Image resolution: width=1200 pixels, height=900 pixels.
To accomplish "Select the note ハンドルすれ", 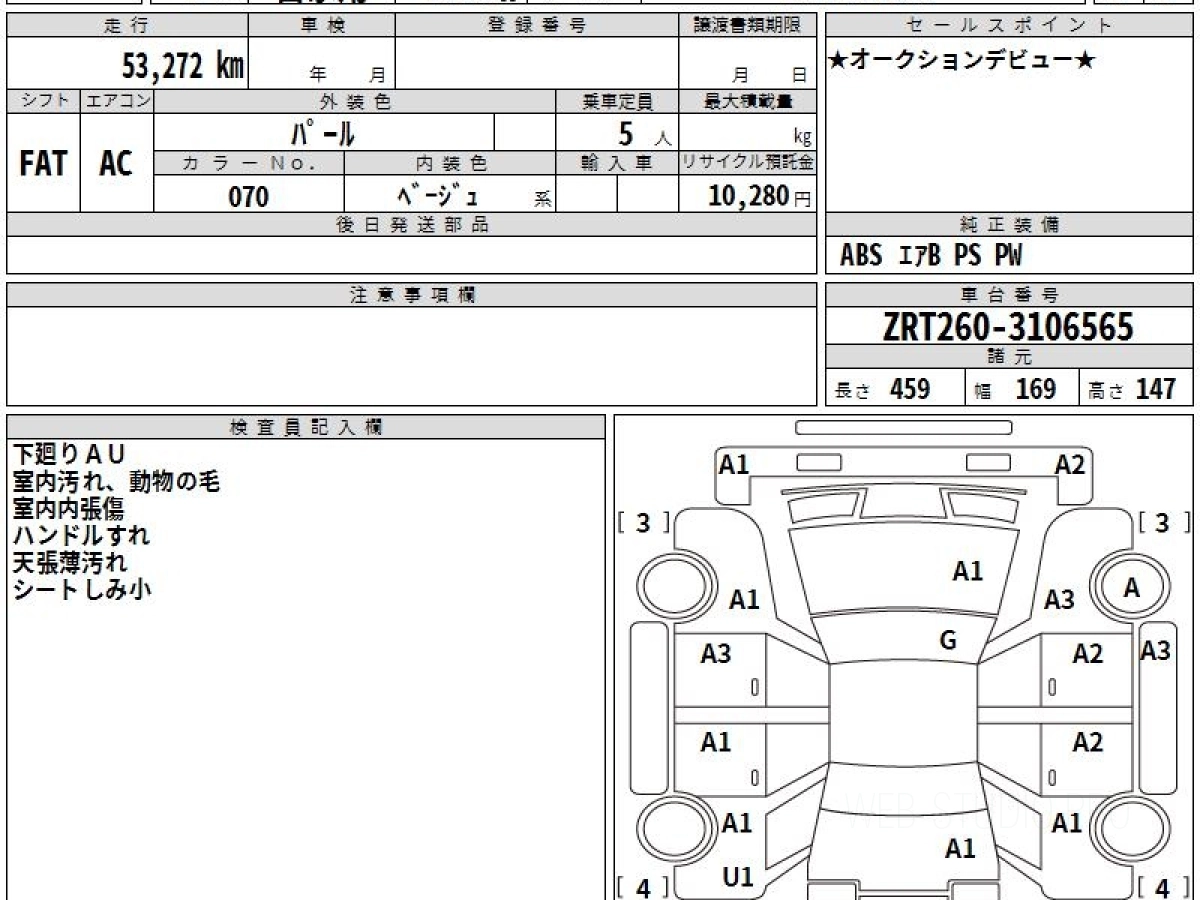I will click(x=81, y=535).
